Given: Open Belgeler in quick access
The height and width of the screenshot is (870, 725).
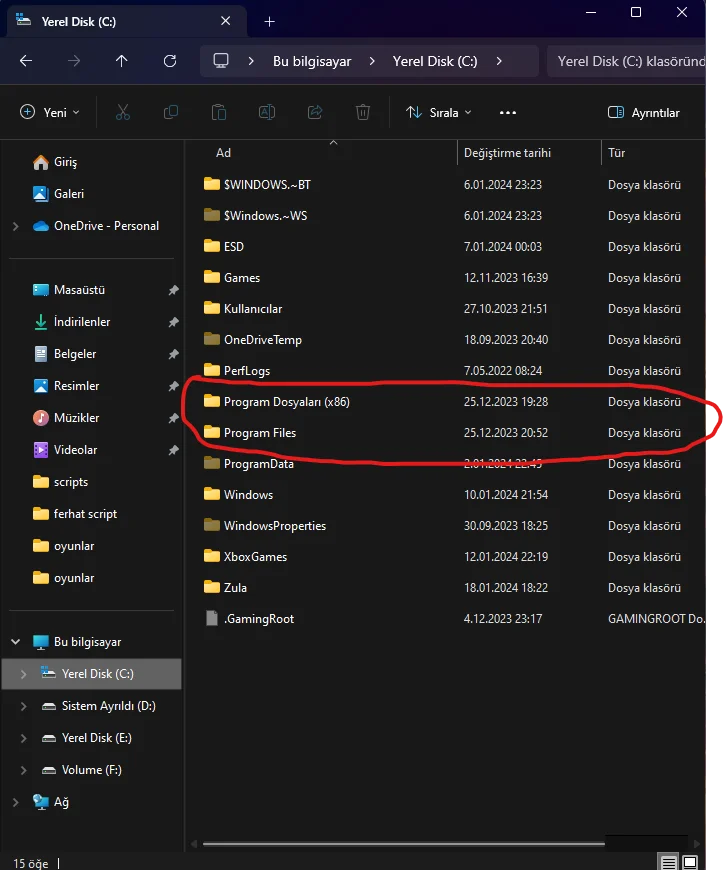Looking at the screenshot, I should (x=64, y=354).
